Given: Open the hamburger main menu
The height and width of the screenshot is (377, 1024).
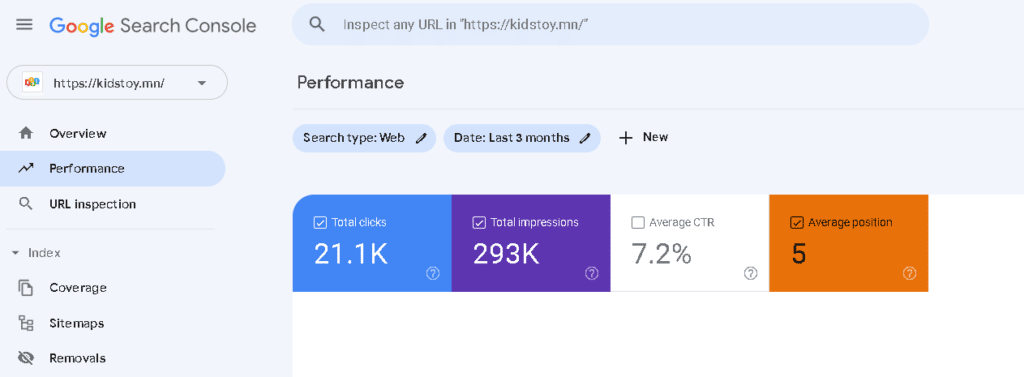Looking at the screenshot, I should (24, 25).
